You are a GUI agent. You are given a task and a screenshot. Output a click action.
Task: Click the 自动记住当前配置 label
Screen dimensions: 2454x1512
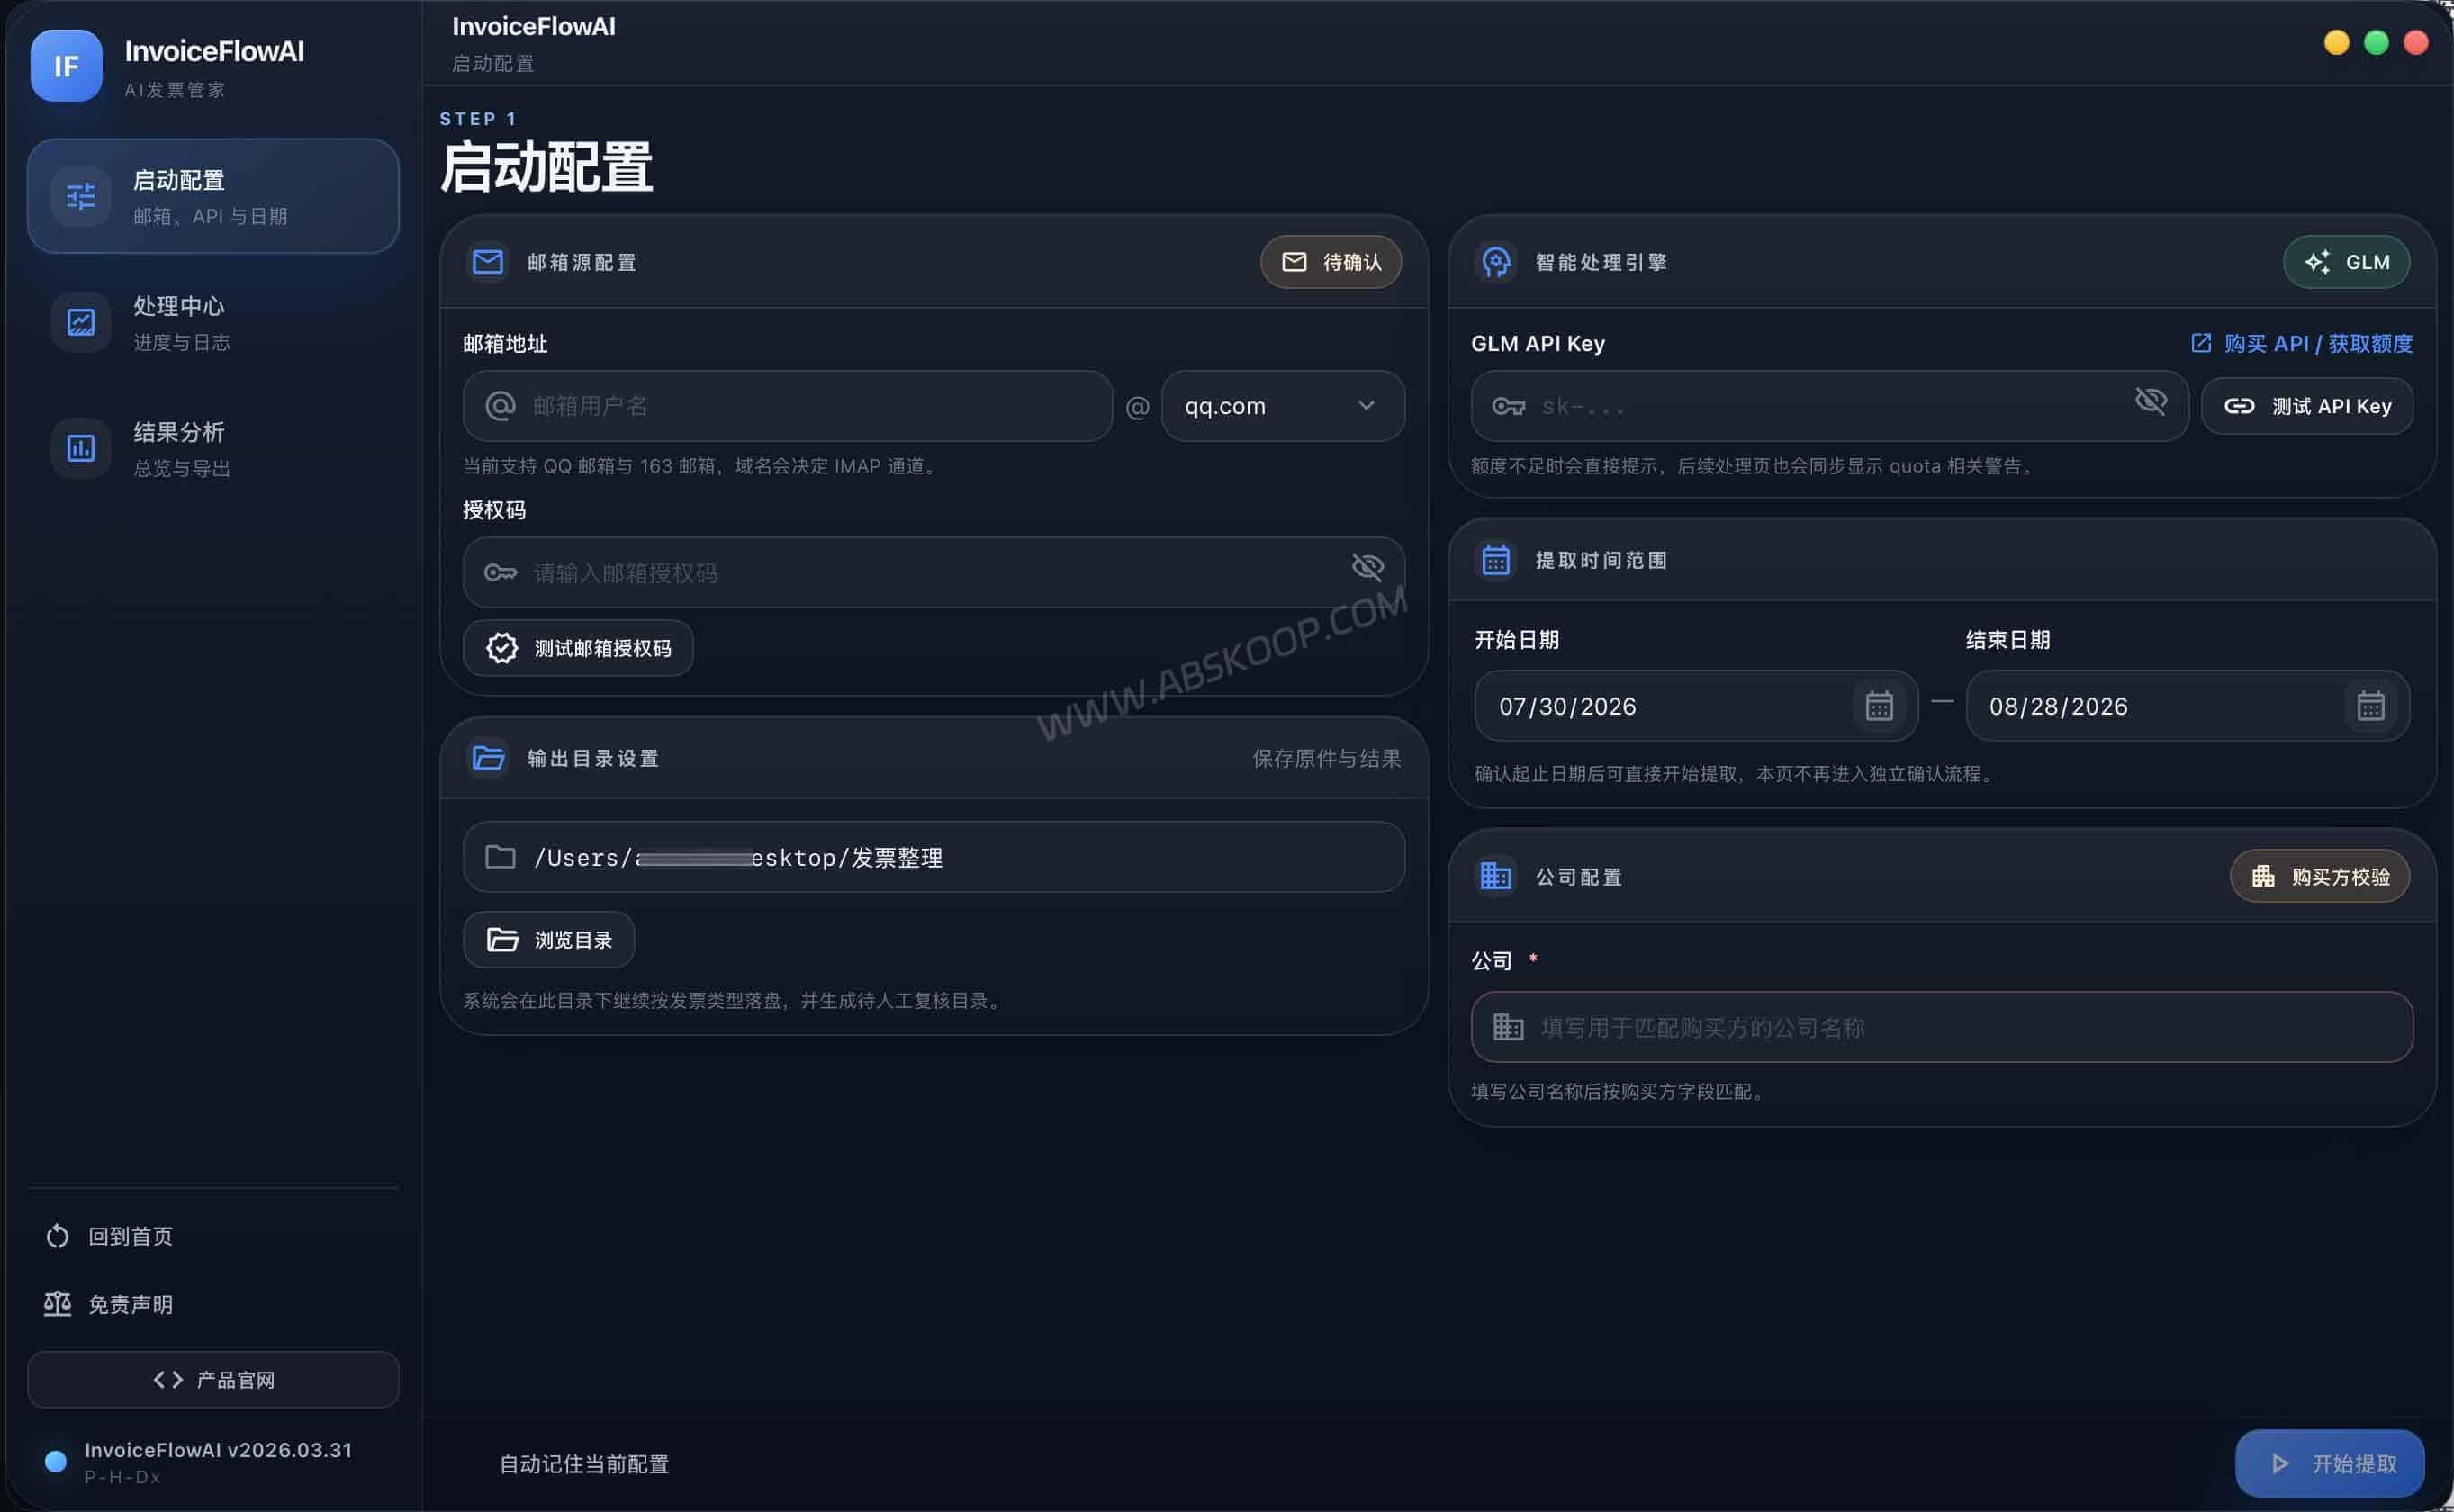[584, 1464]
